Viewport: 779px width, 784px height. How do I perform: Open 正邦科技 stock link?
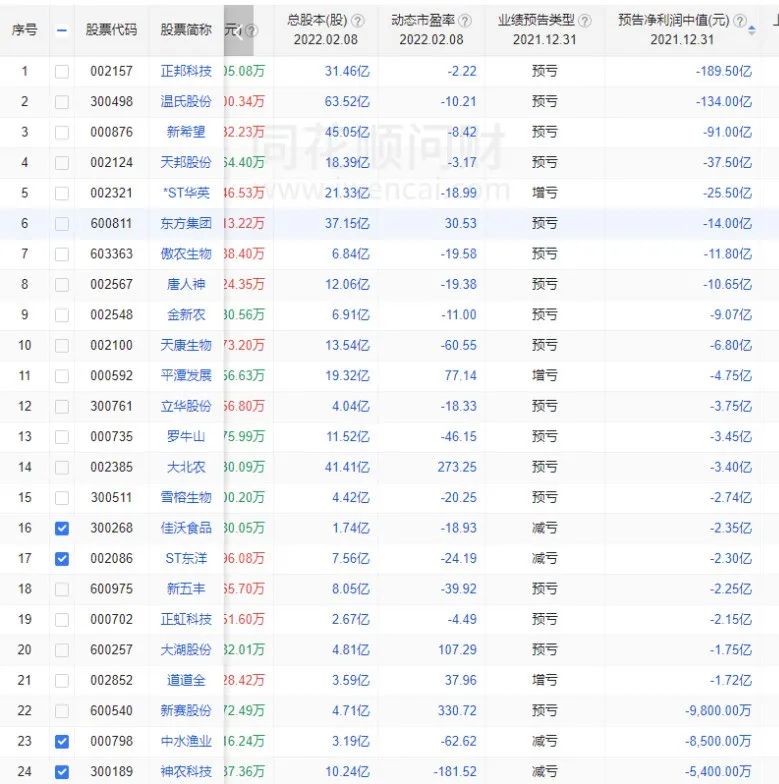(x=186, y=72)
